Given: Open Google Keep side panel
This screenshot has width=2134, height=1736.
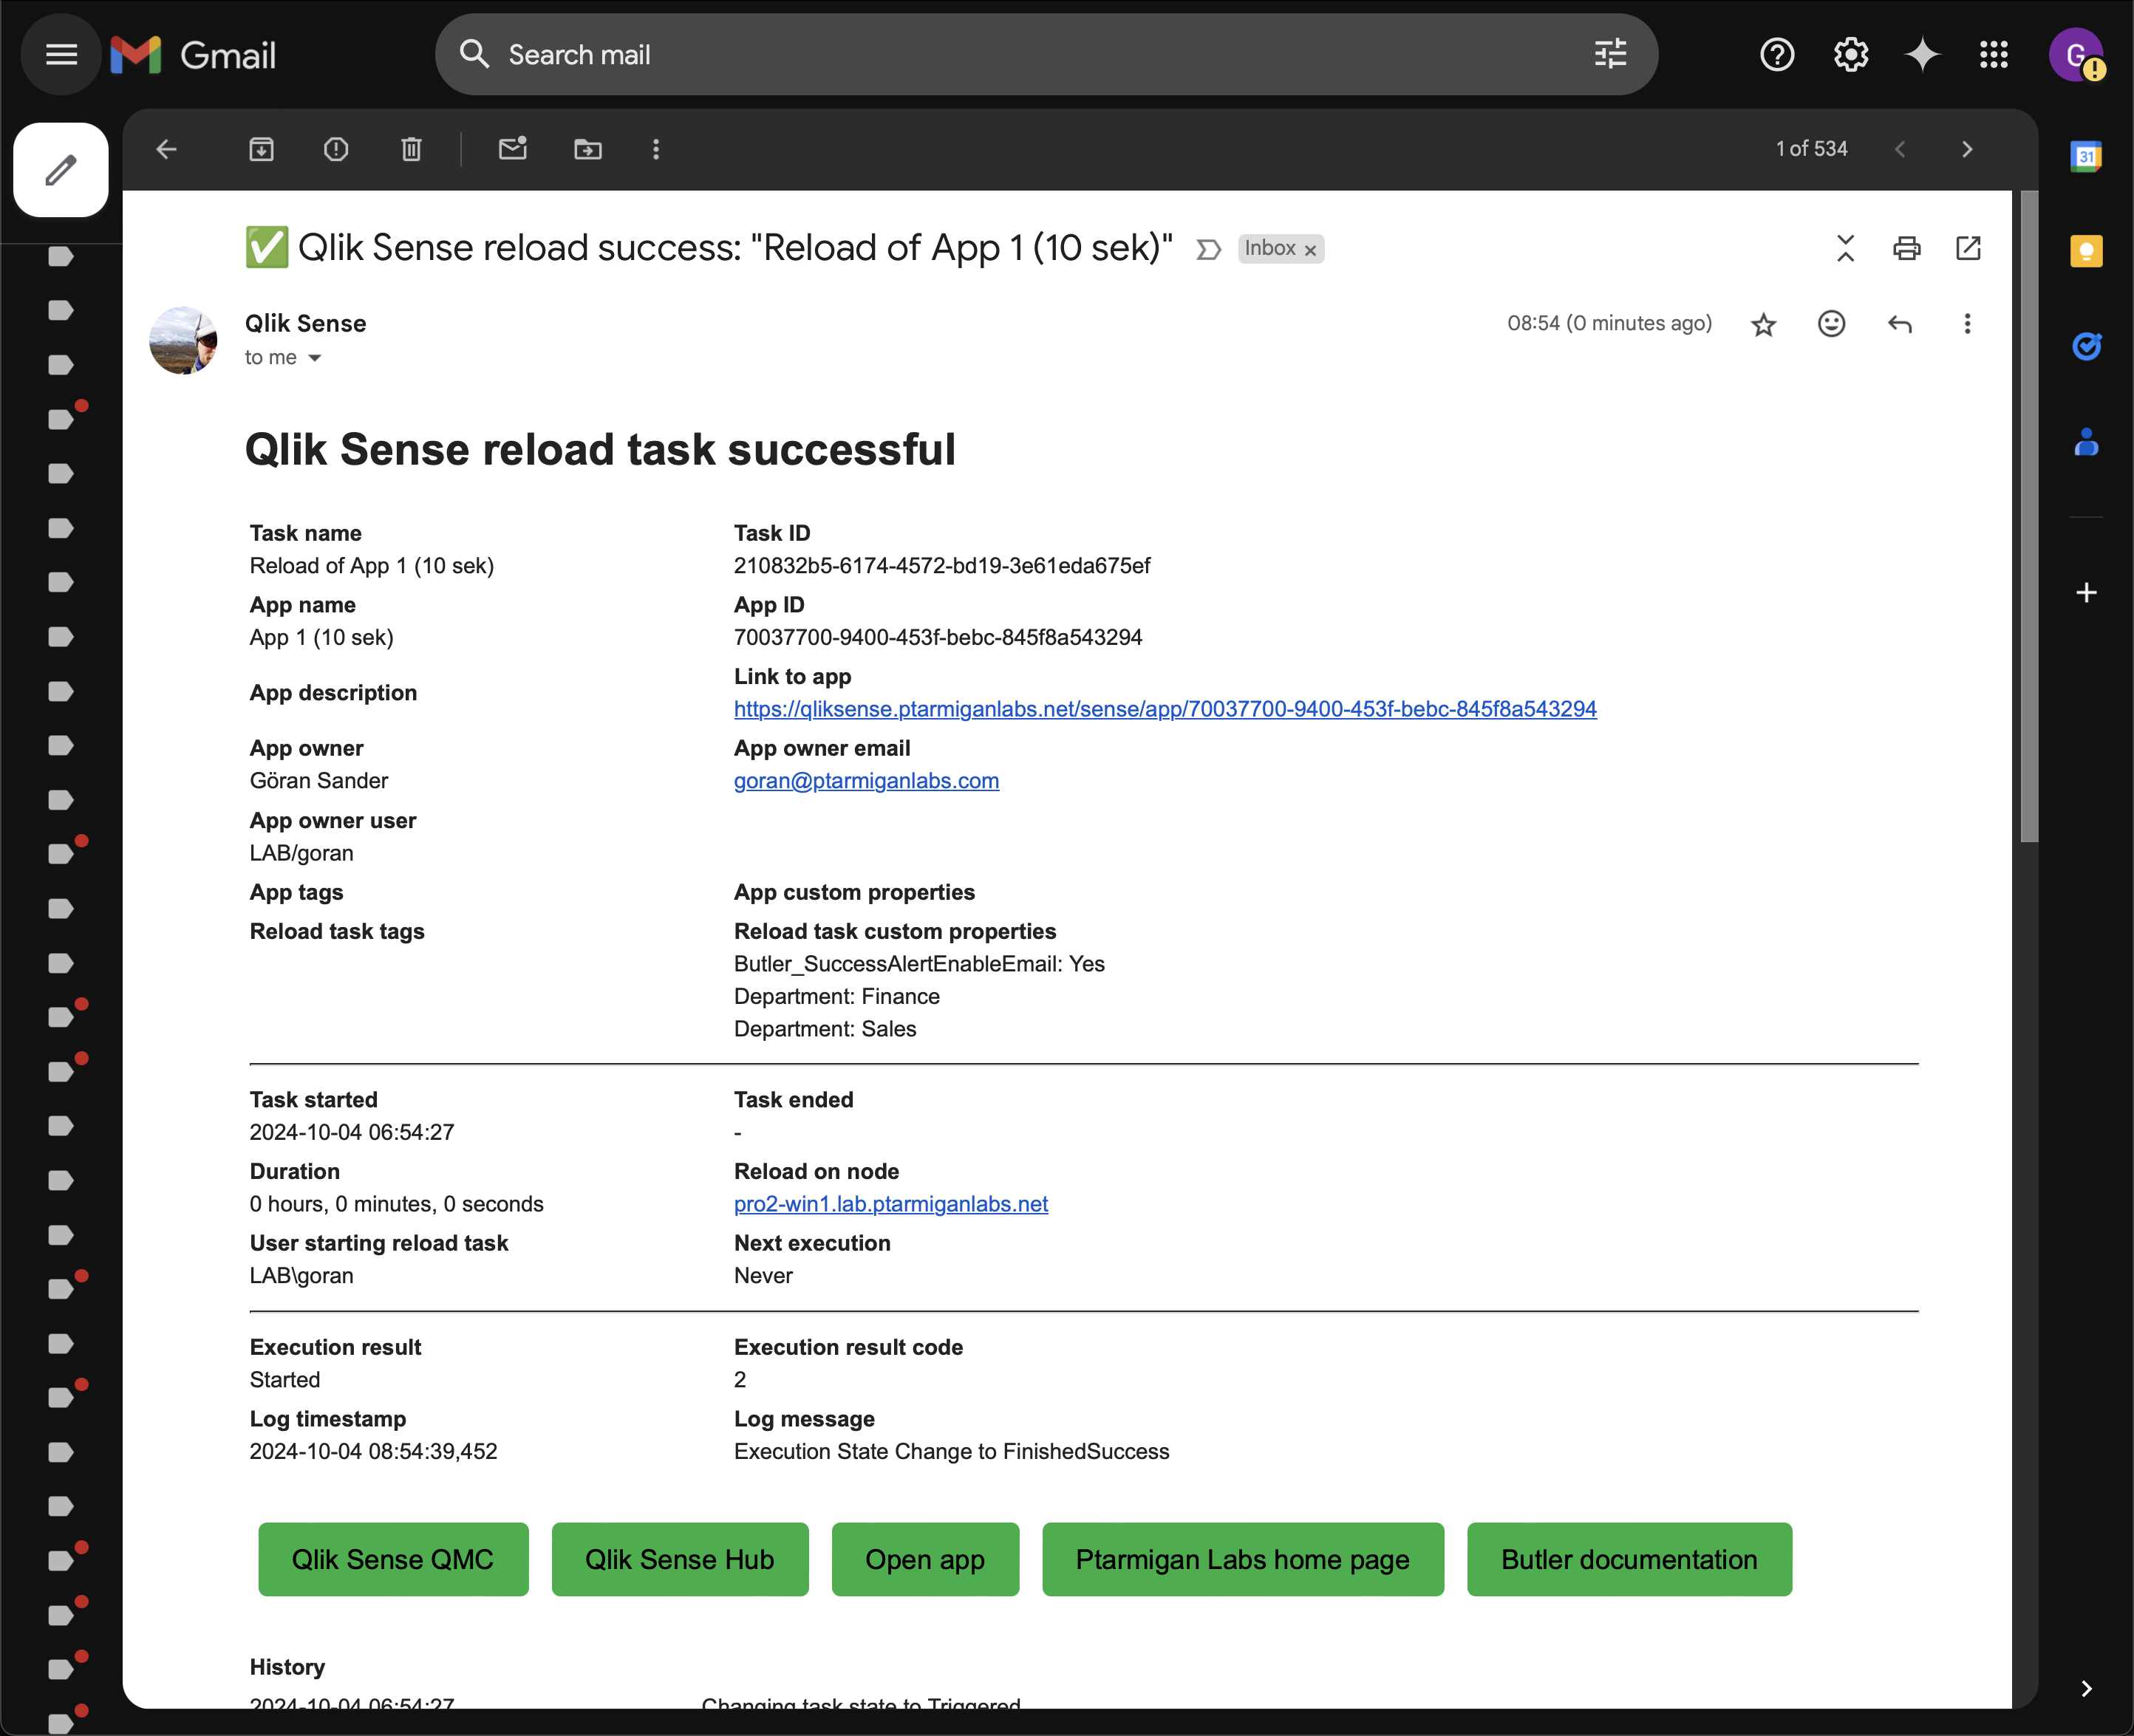Looking at the screenshot, I should (2086, 251).
